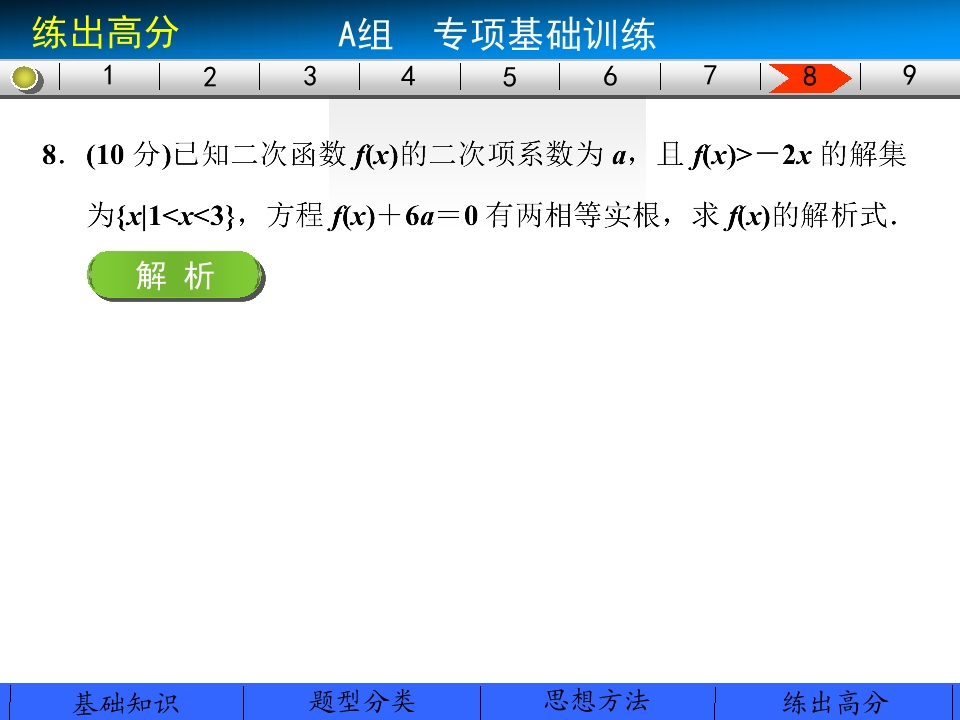The width and height of the screenshot is (960, 720).
Task: Go to question 2 tab
Action: (x=209, y=77)
